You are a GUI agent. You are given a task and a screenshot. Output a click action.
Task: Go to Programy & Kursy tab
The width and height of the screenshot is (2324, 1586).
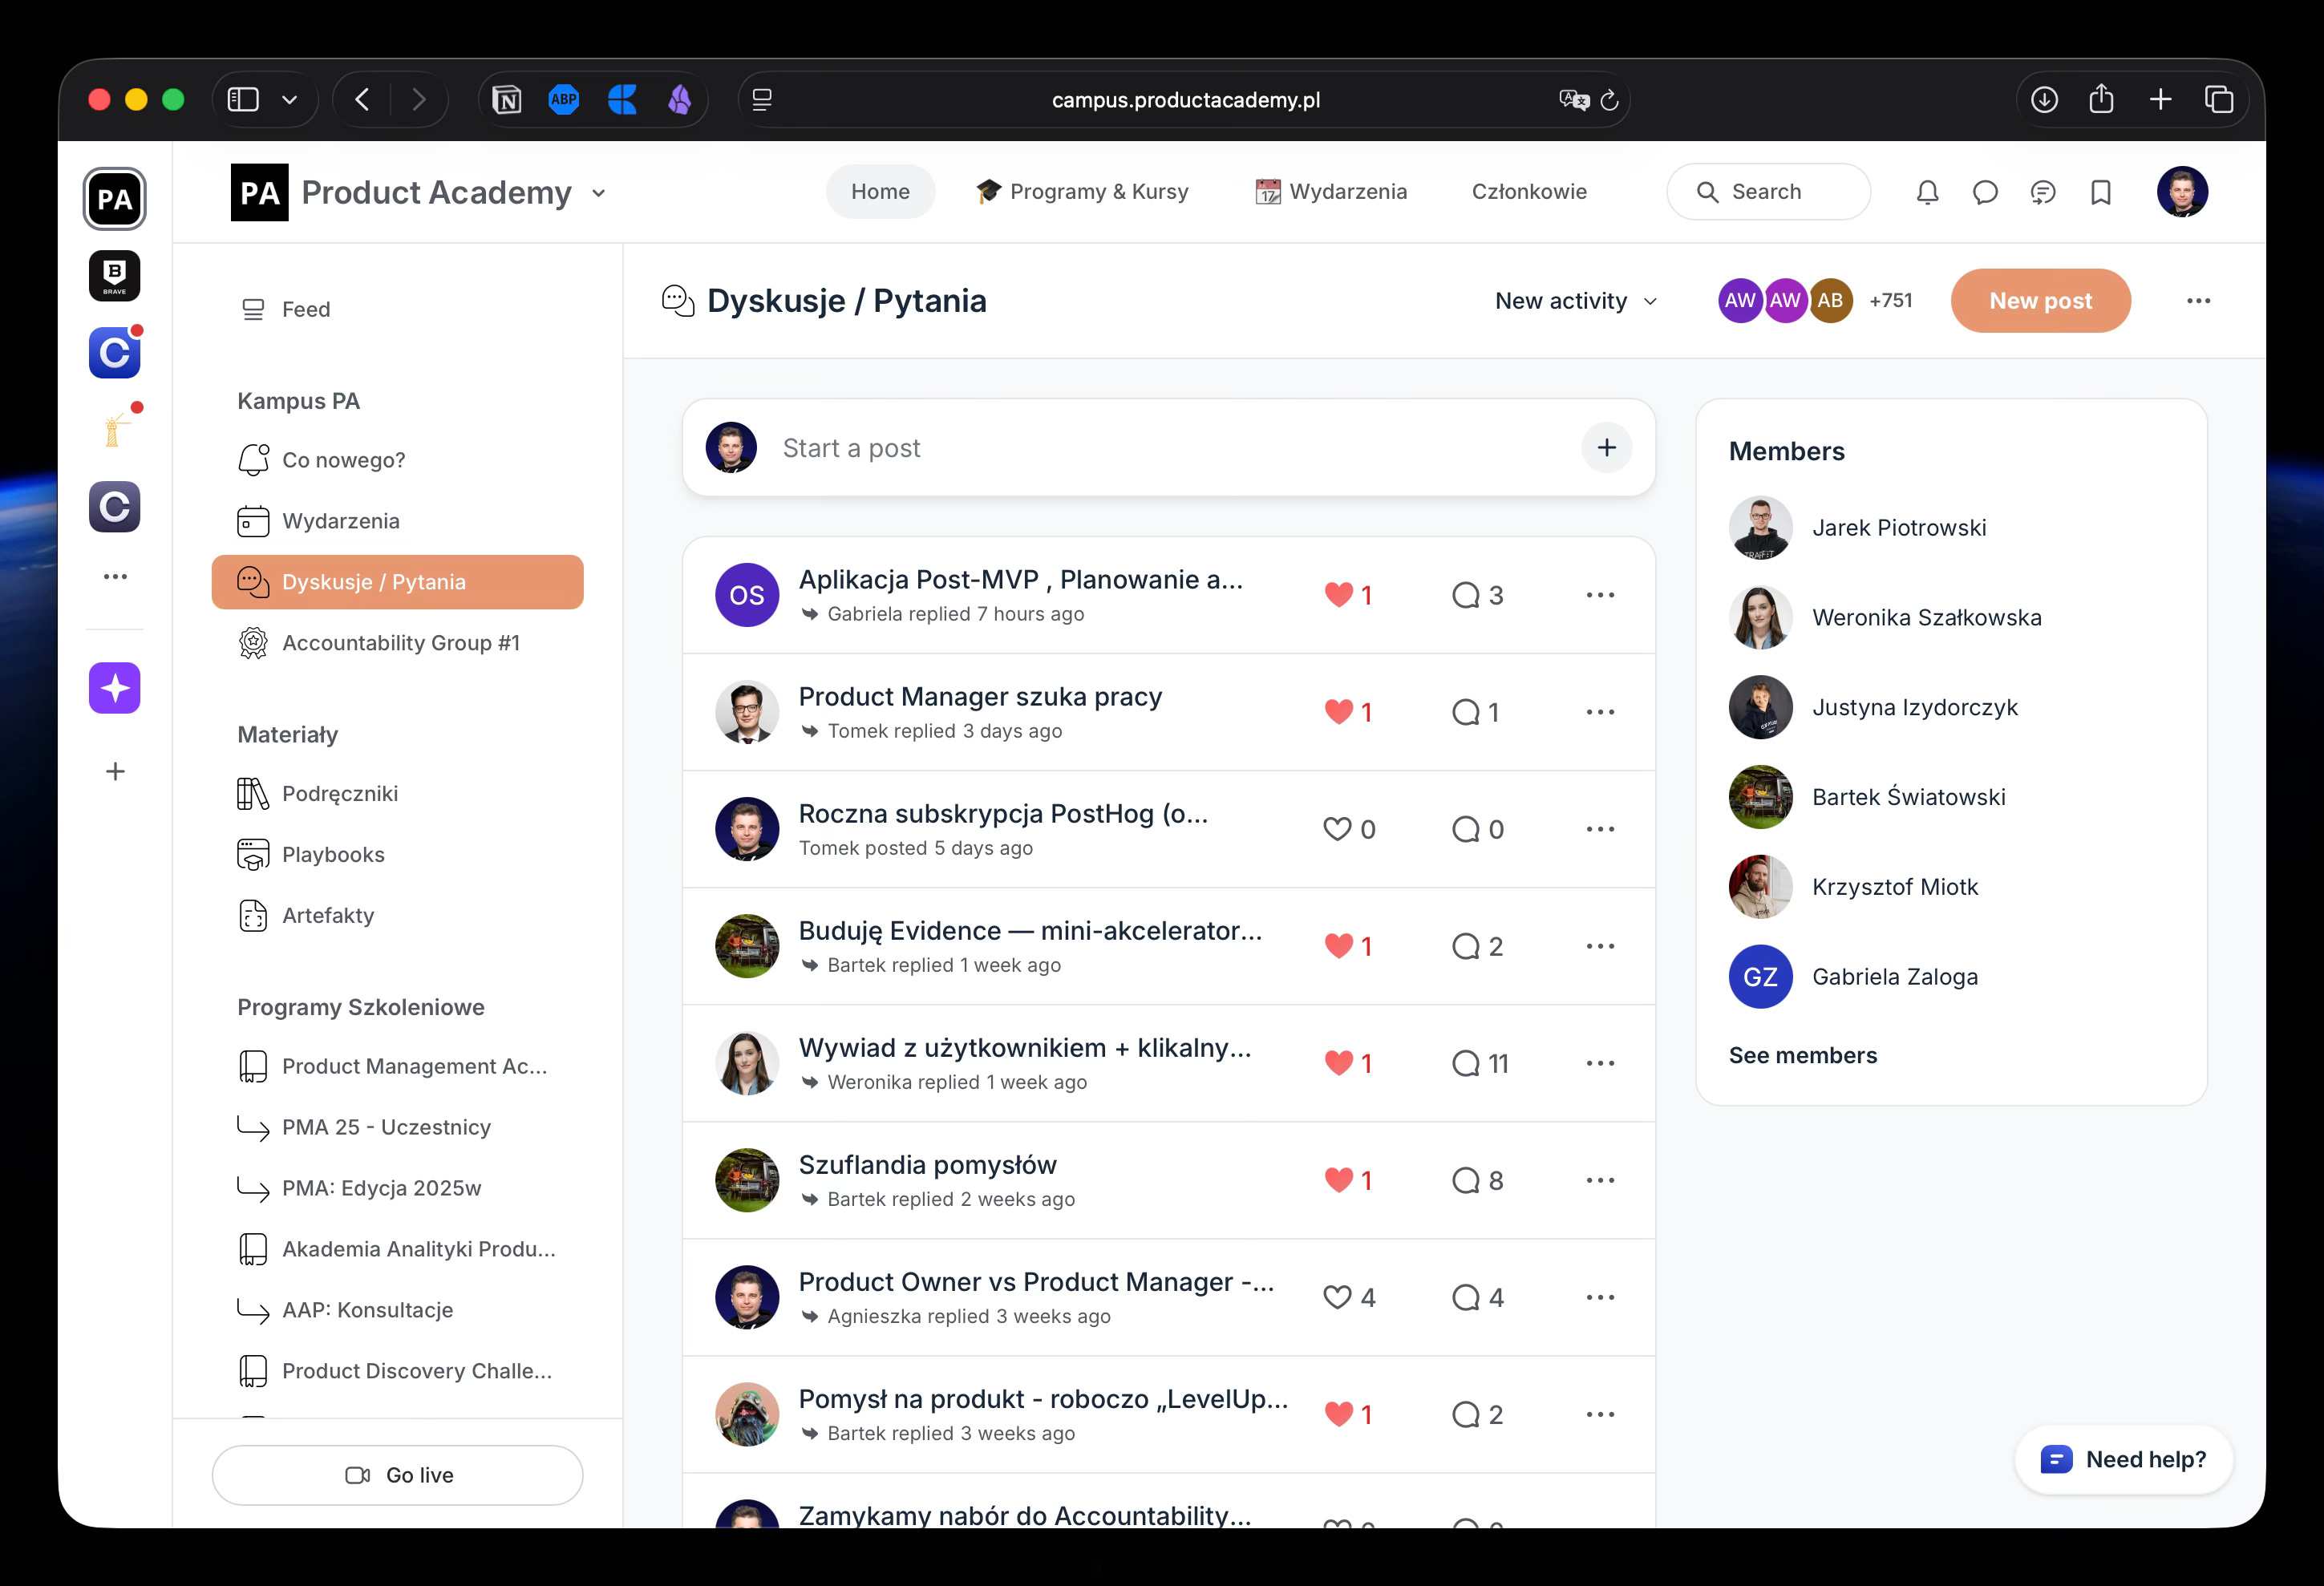click(1083, 192)
